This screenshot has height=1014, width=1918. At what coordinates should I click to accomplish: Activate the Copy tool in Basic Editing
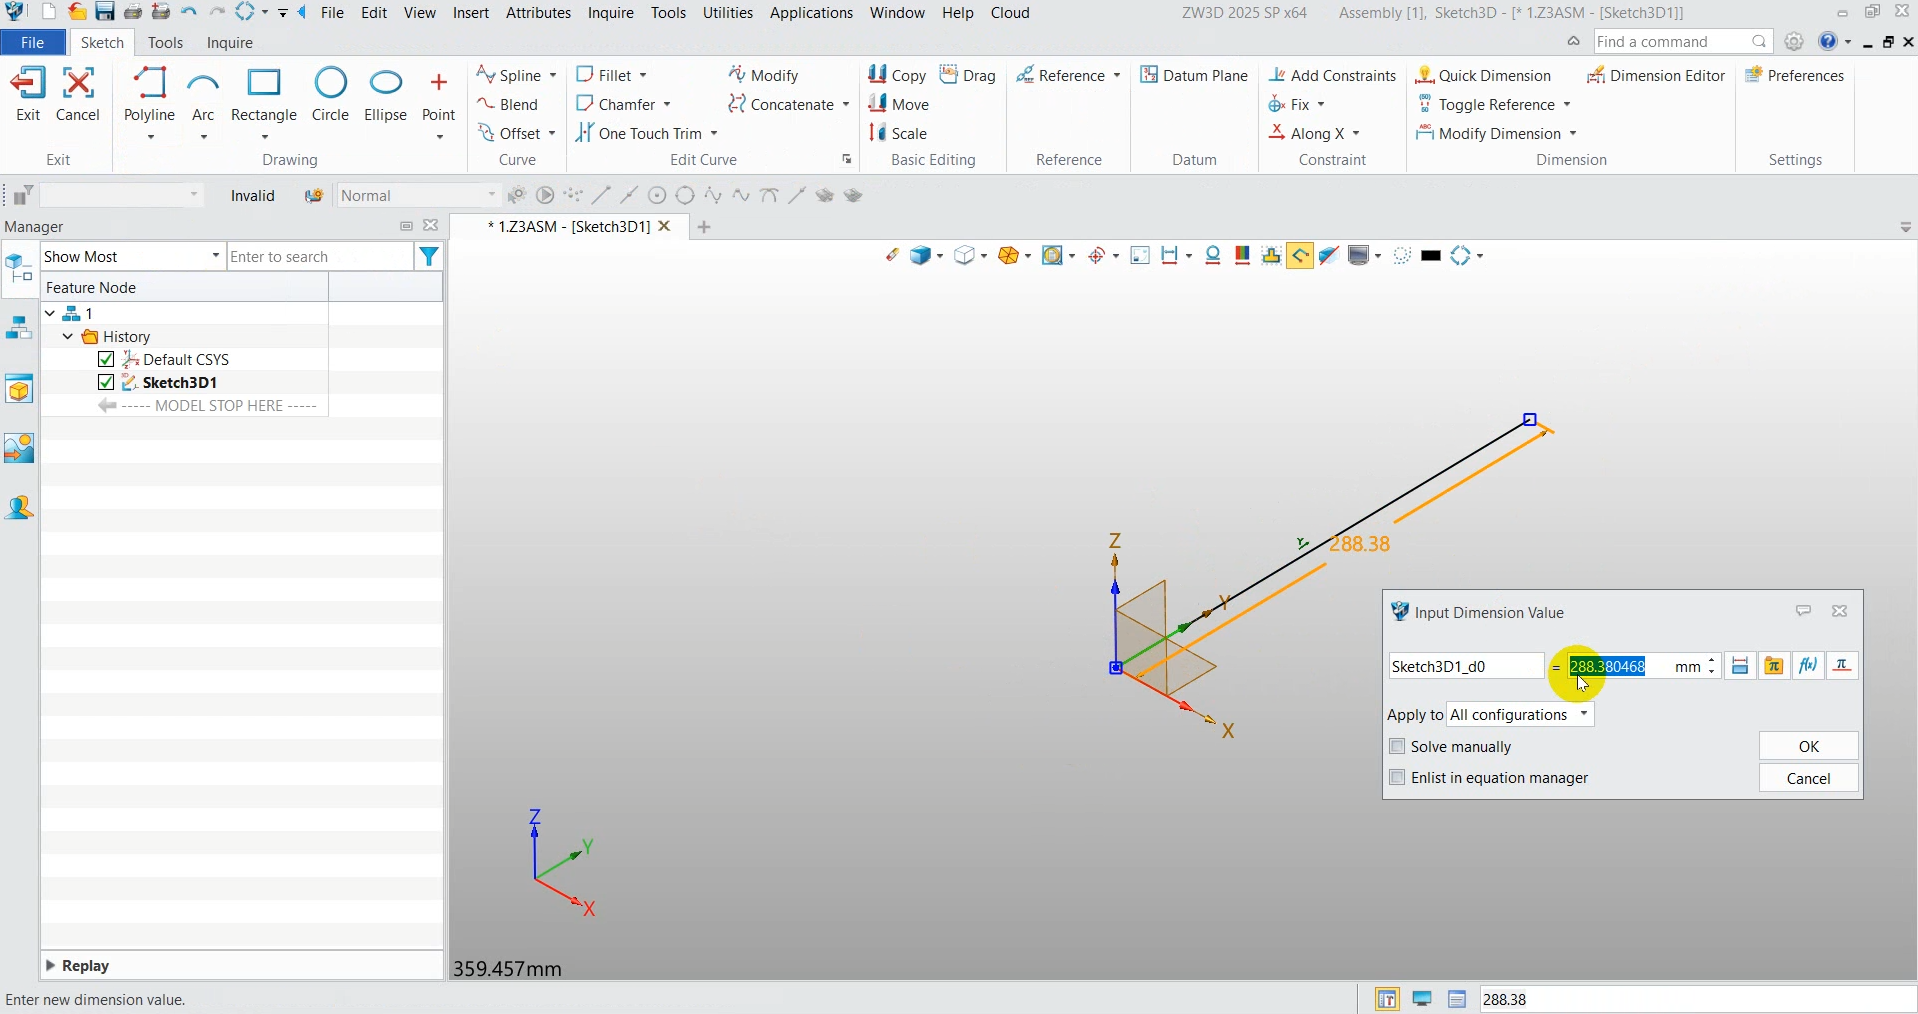(x=897, y=74)
